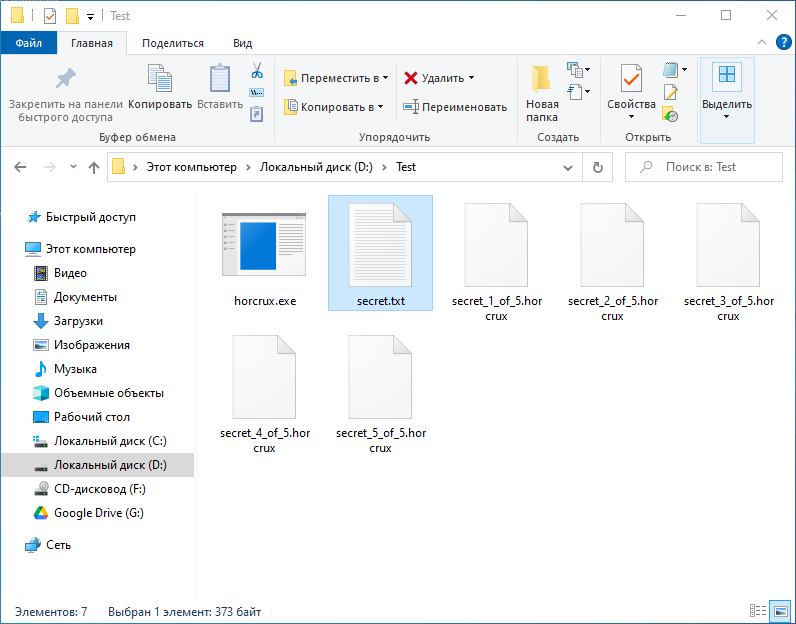Select Локальный диск (D:) in sidebar
The image size is (796, 624).
(x=97, y=465)
